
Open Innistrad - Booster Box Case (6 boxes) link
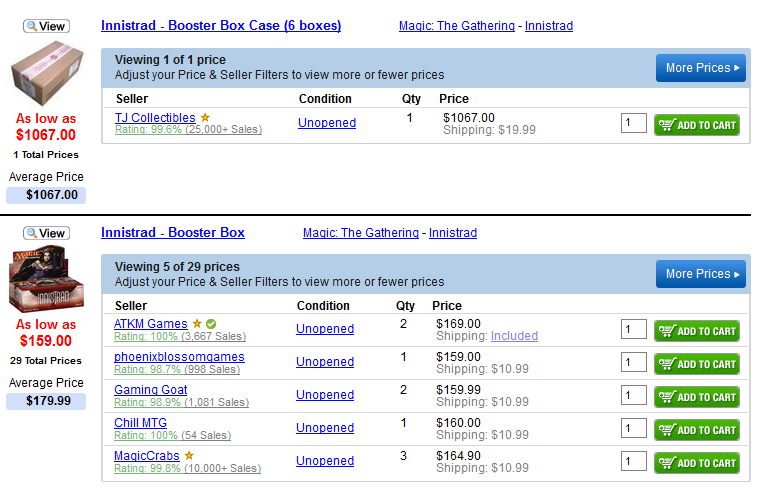point(221,26)
